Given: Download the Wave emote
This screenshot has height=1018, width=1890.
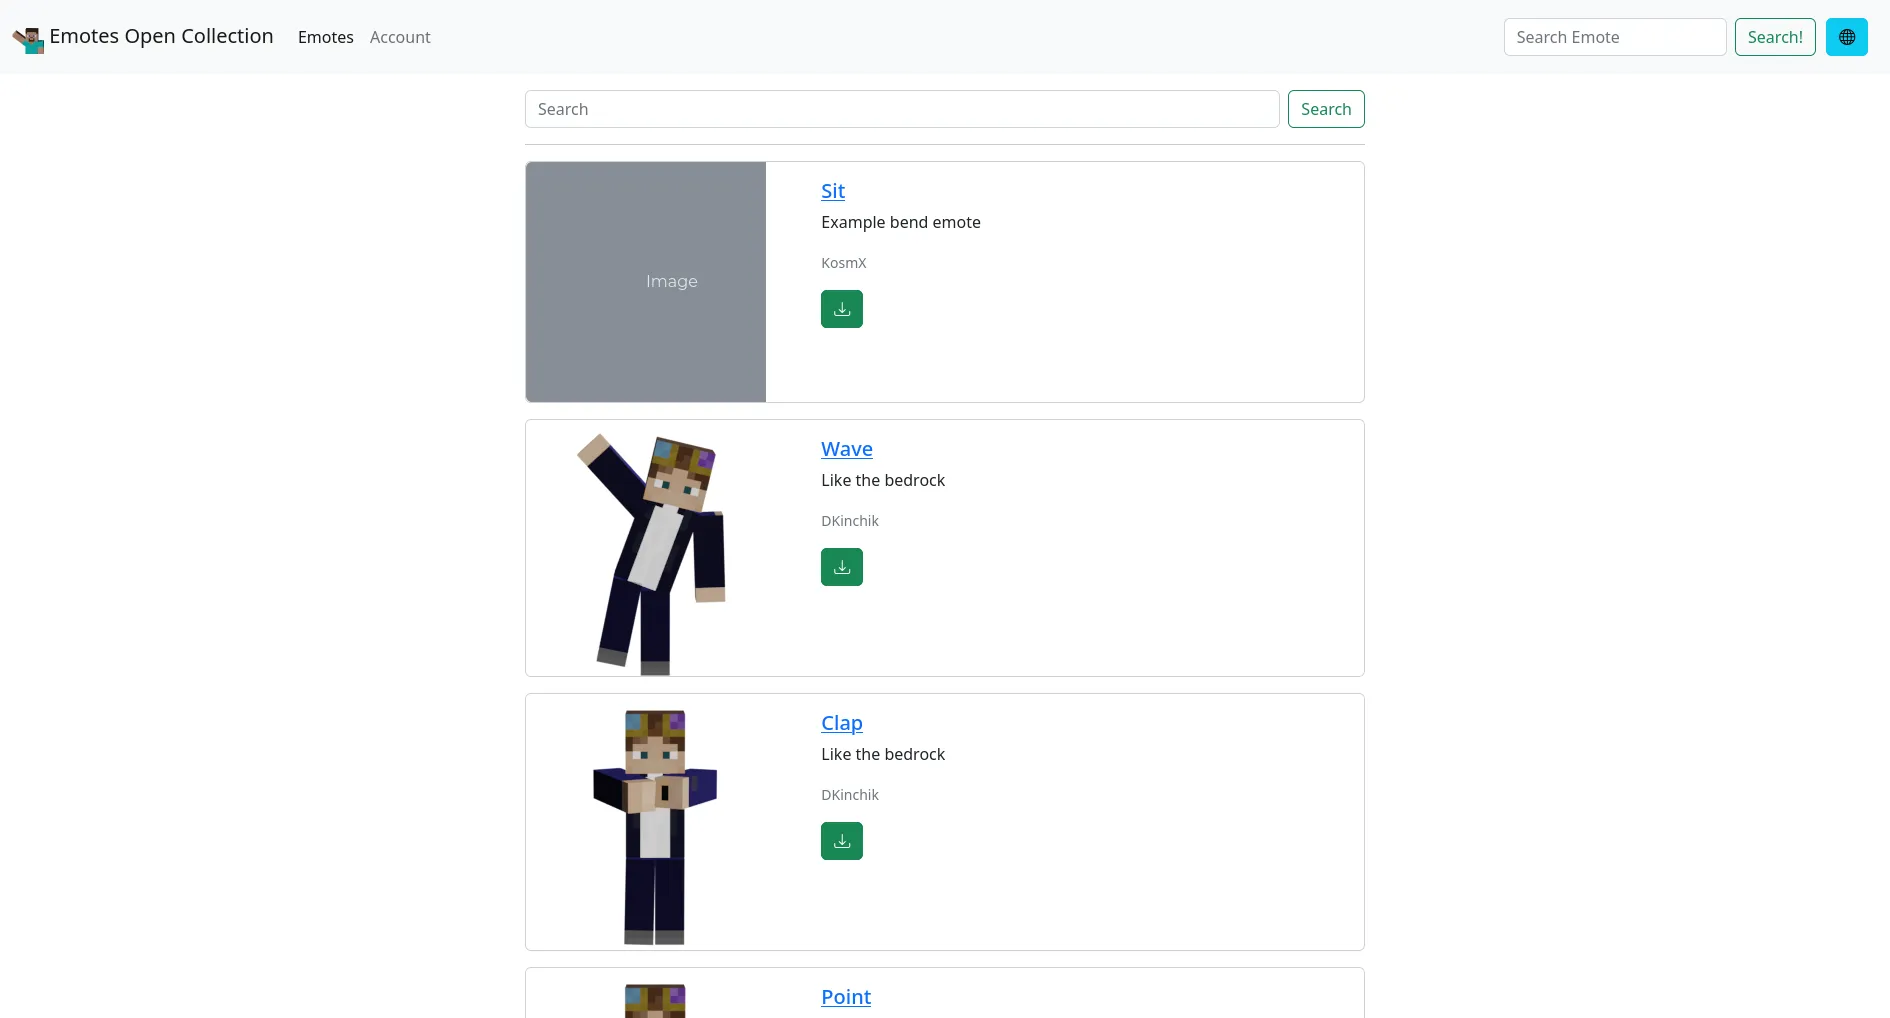Looking at the screenshot, I should click(842, 567).
